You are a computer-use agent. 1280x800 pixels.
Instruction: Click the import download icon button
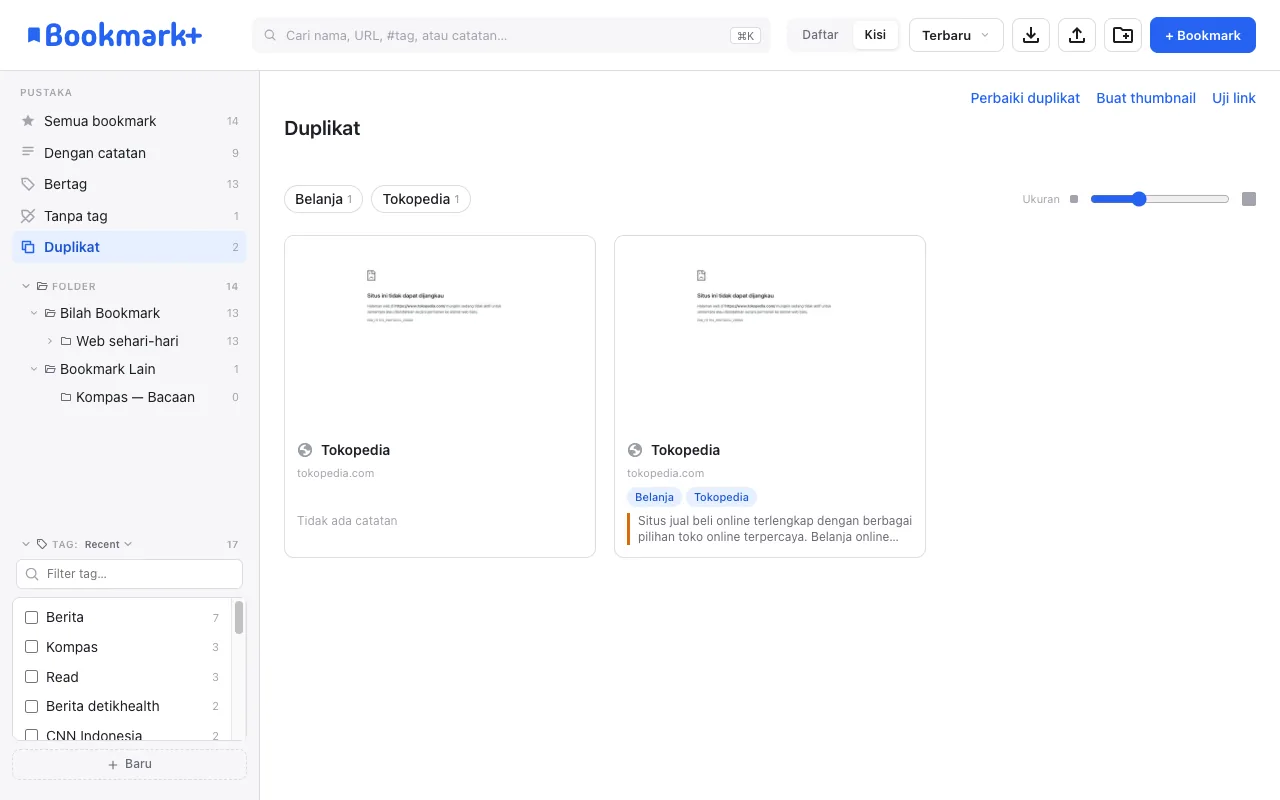pyautogui.click(x=1031, y=35)
